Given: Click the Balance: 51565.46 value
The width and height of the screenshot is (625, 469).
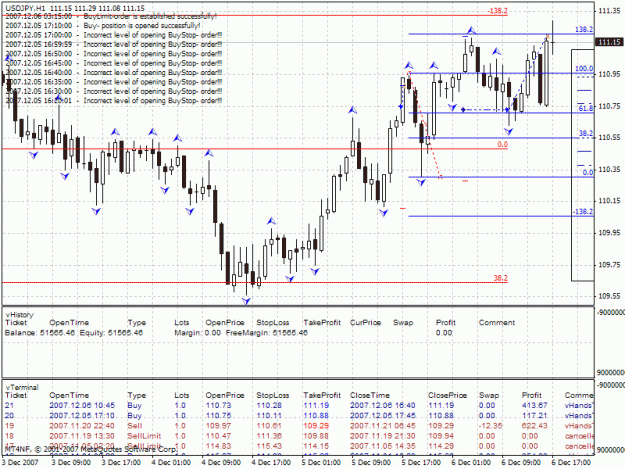Looking at the screenshot, I should (40, 333).
